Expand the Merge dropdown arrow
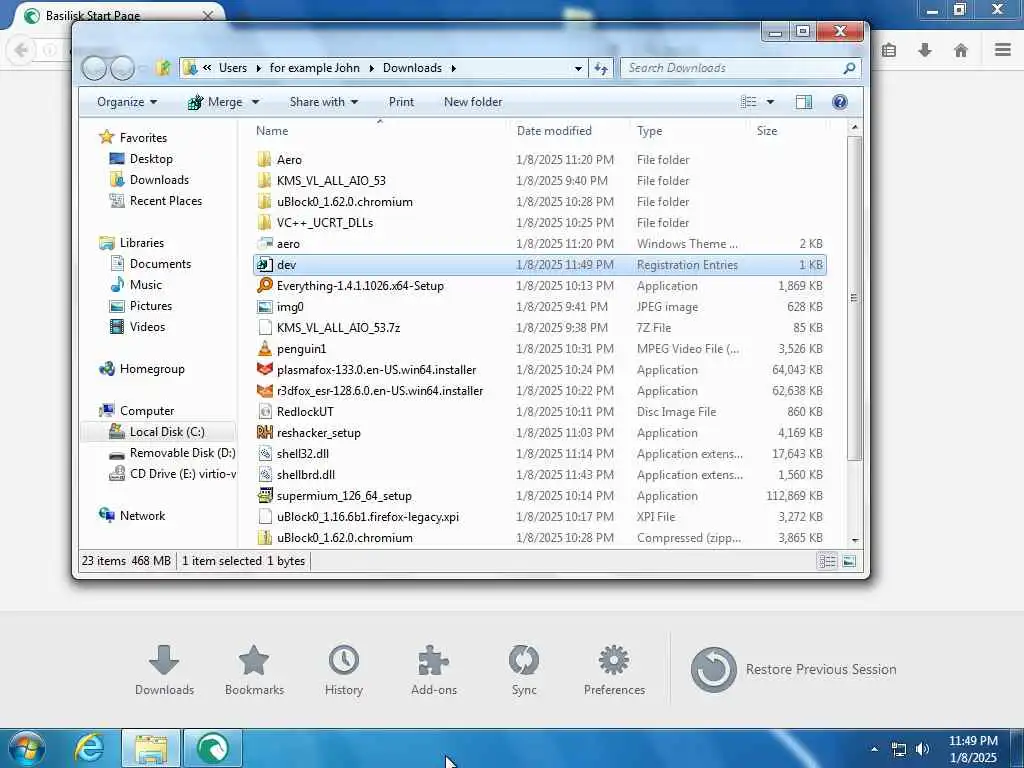This screenshot has height=768, width=1024. pos(255,102)
